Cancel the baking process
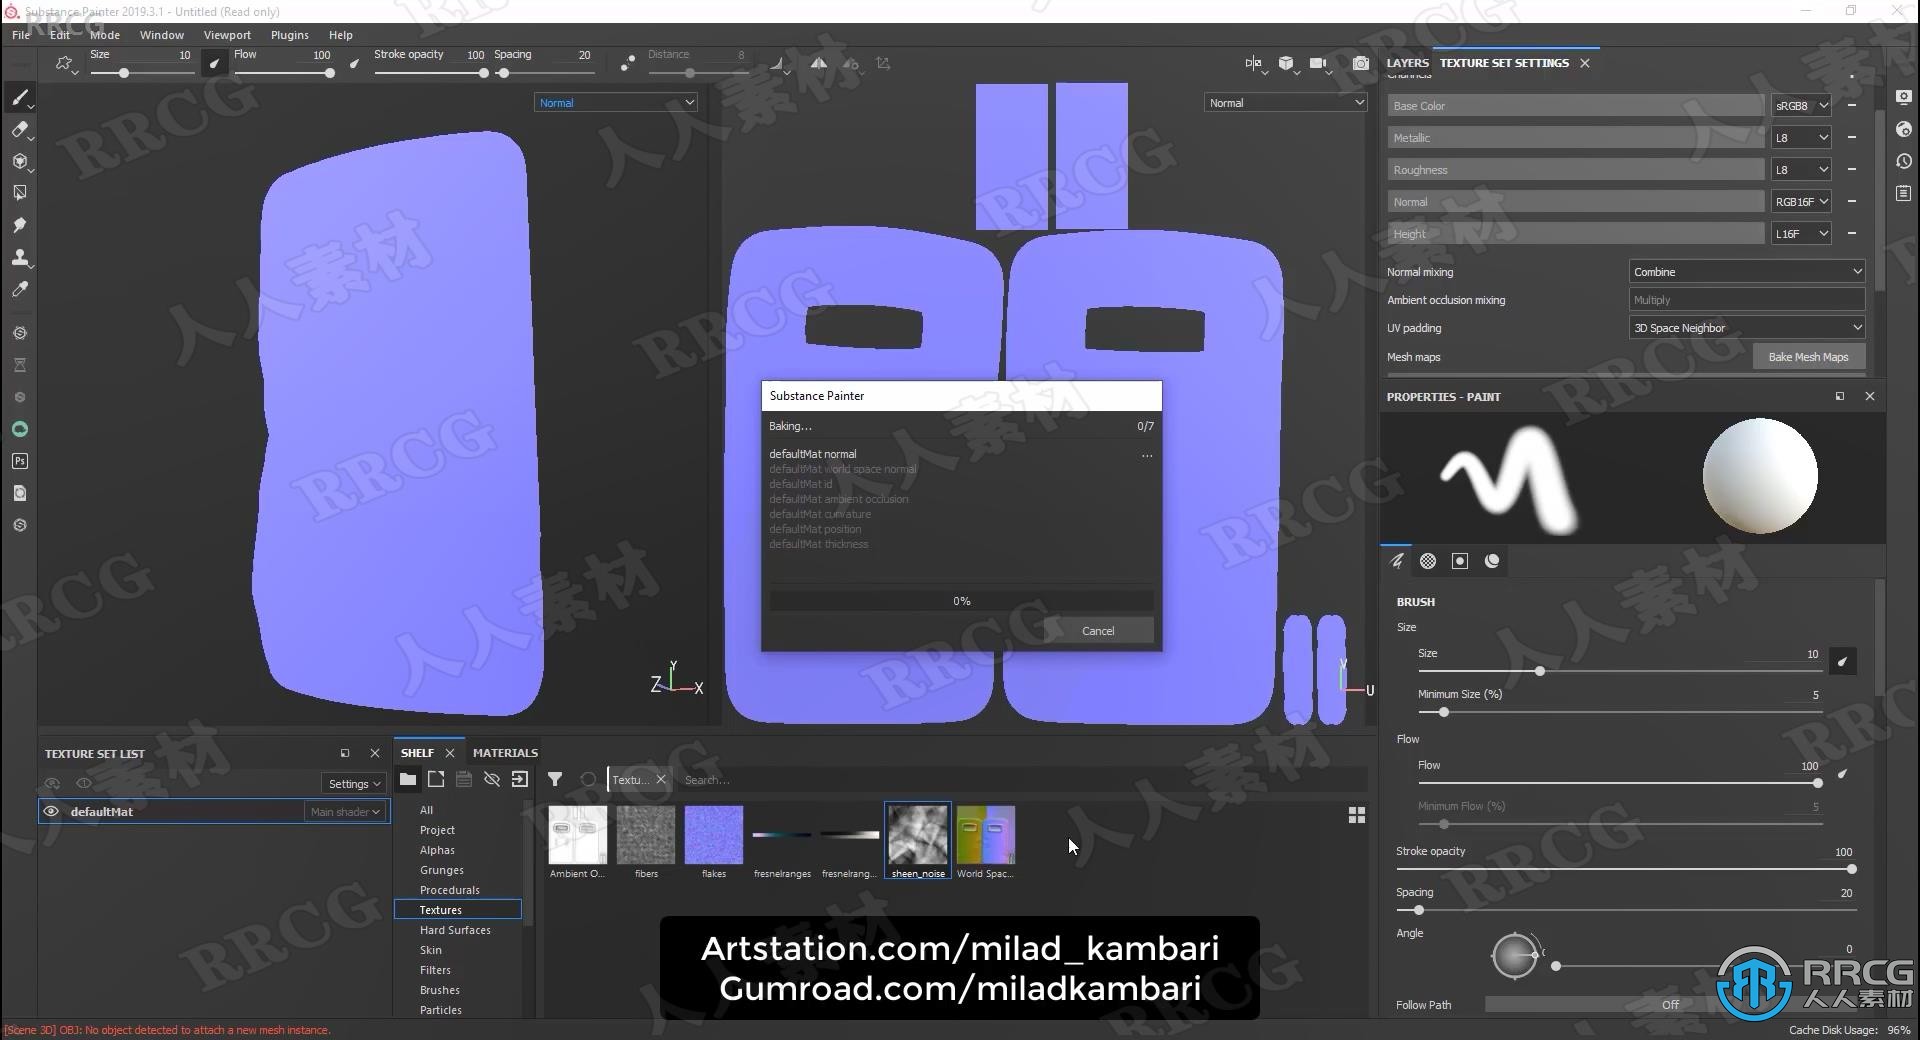Viewport: 1920px width, 1040px height. coord(1098,630)
